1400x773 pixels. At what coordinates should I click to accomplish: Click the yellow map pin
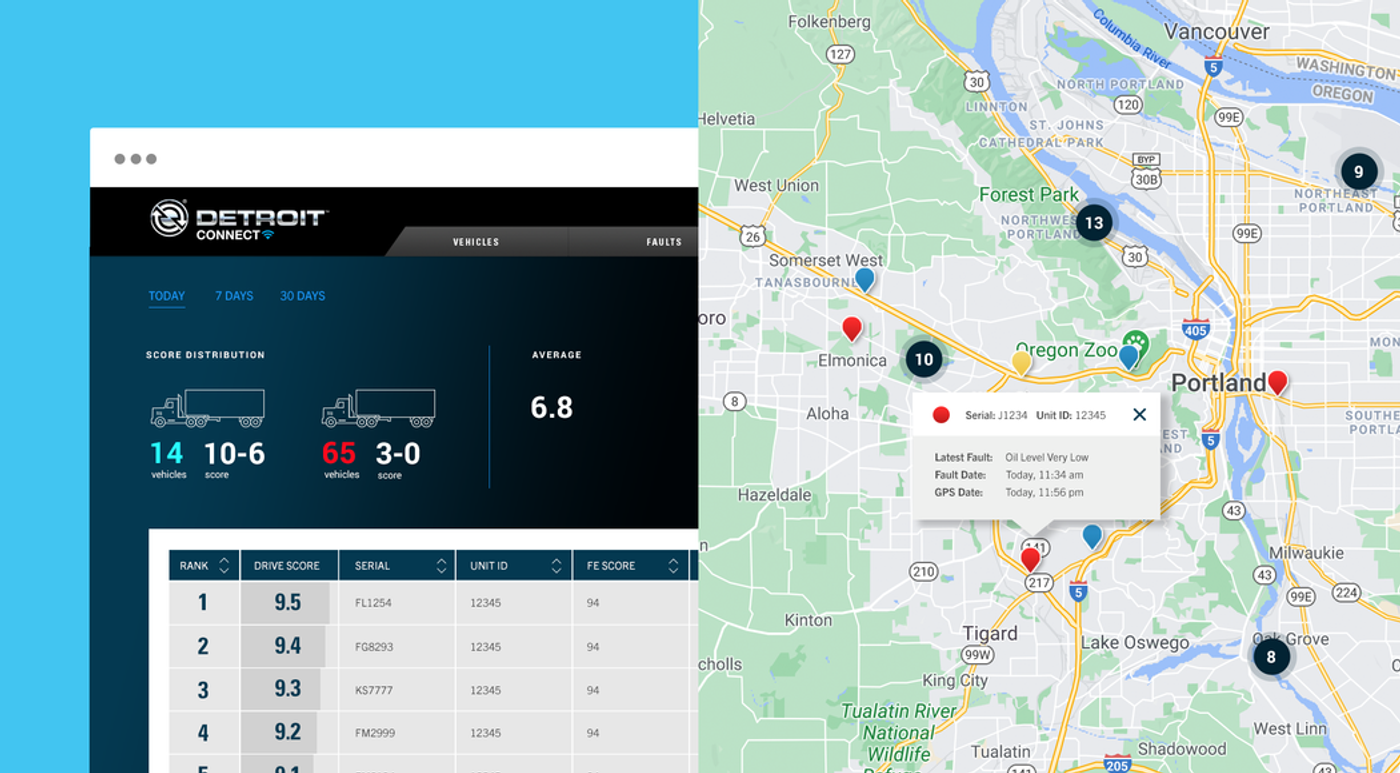(1021, 362)
